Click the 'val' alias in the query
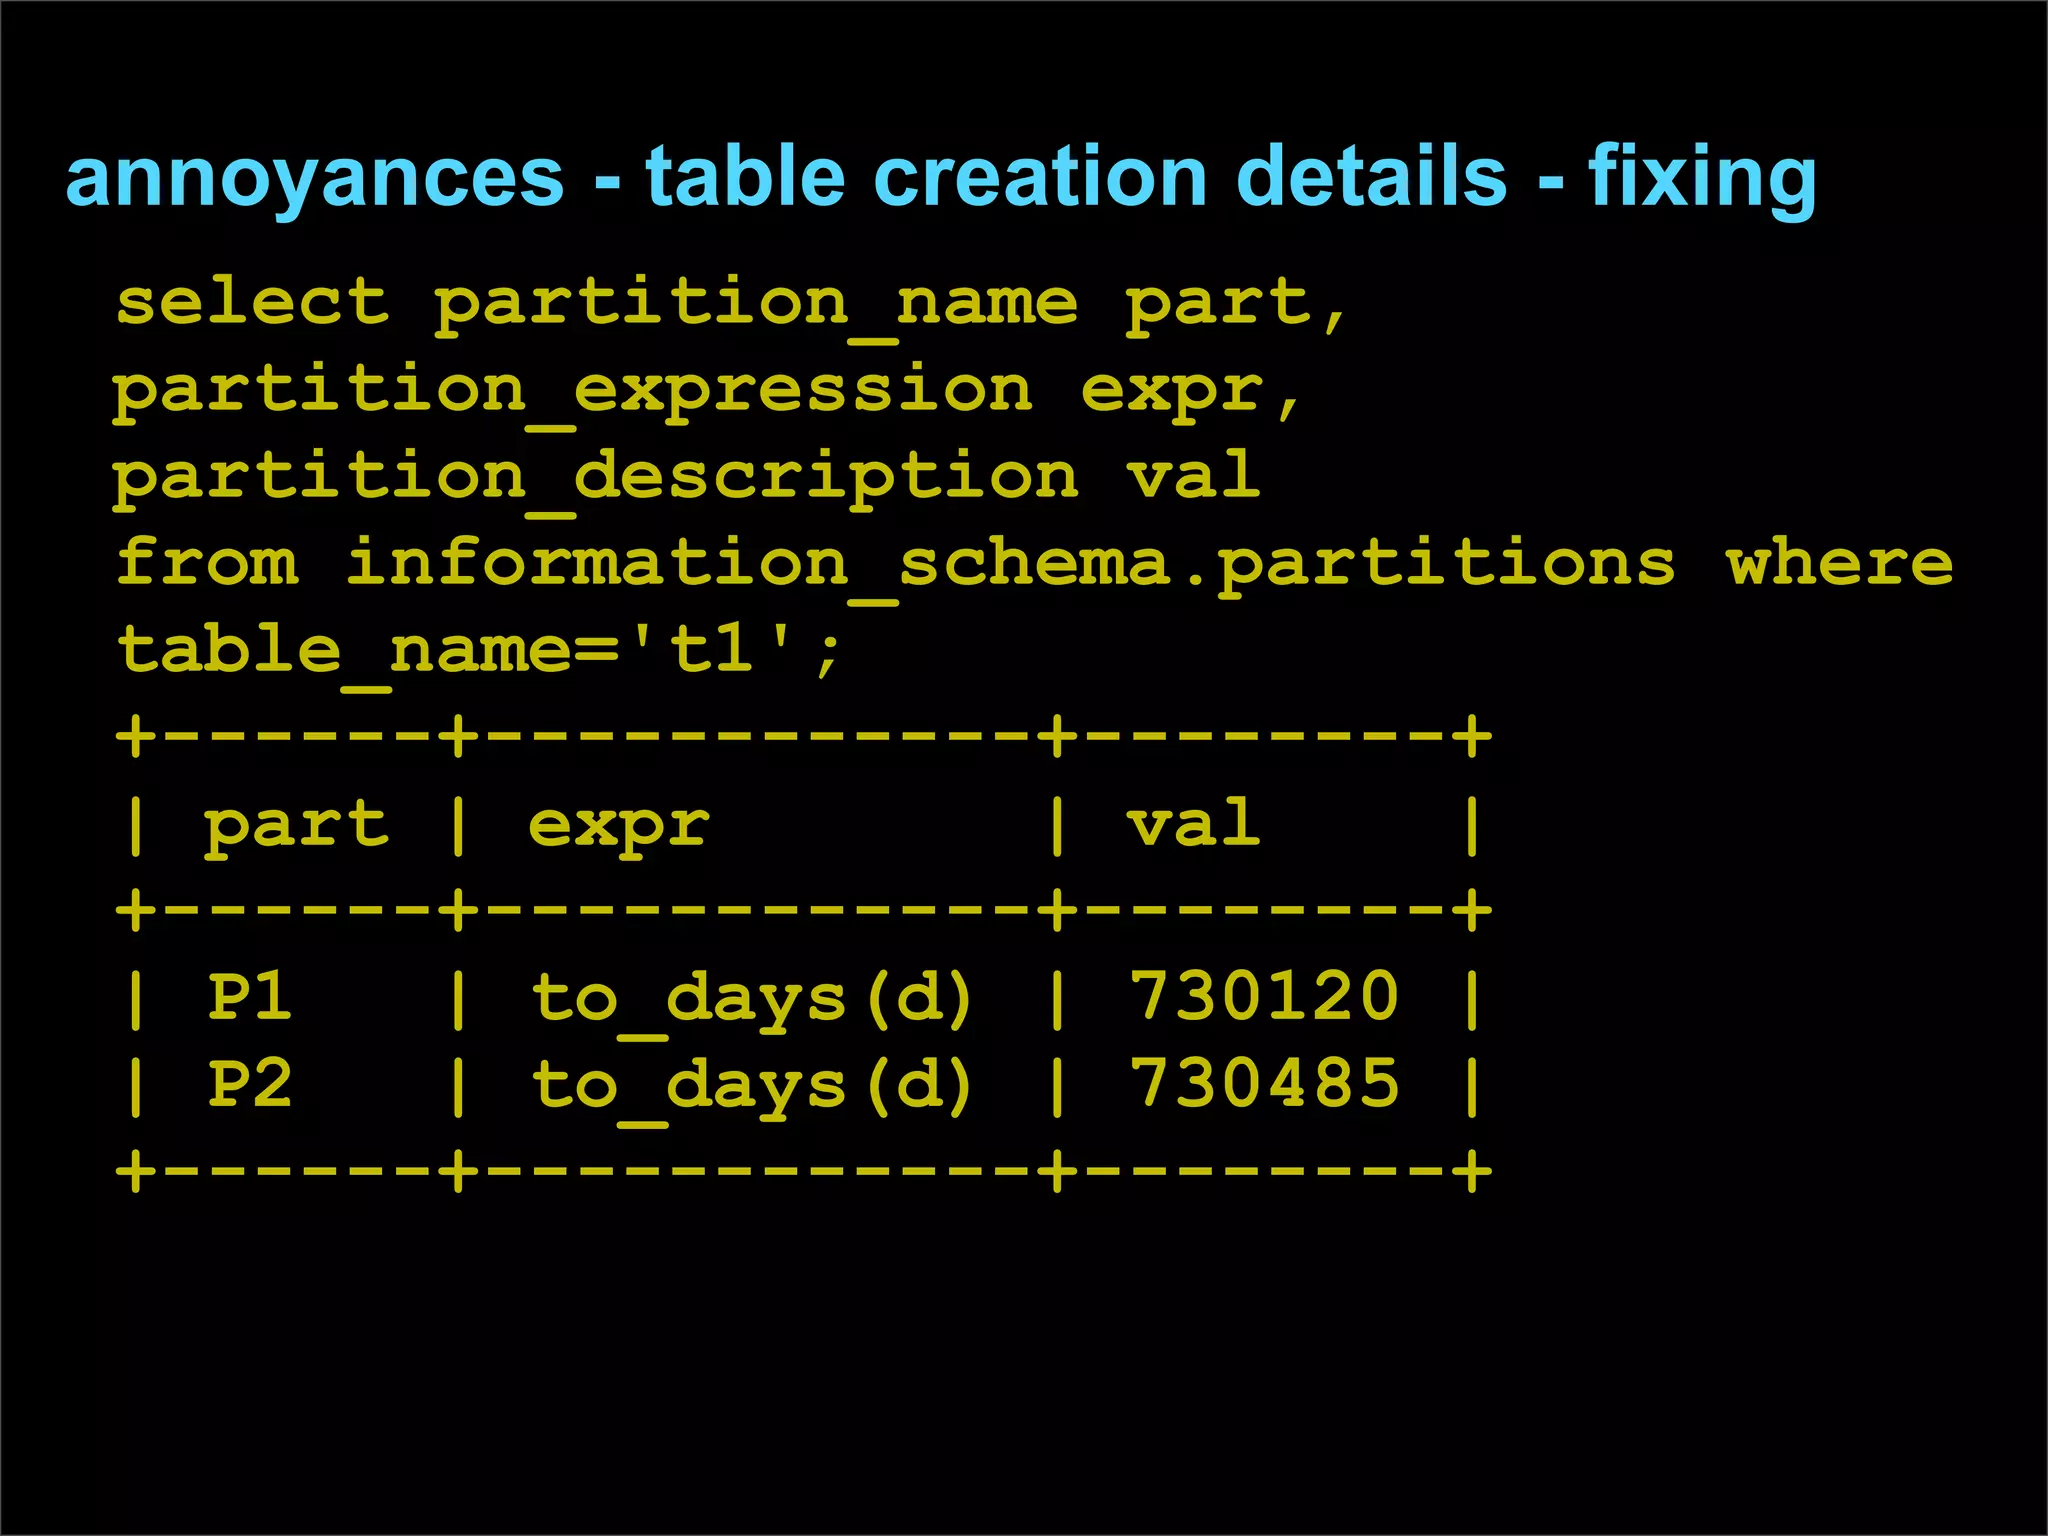 (1193, 476)
